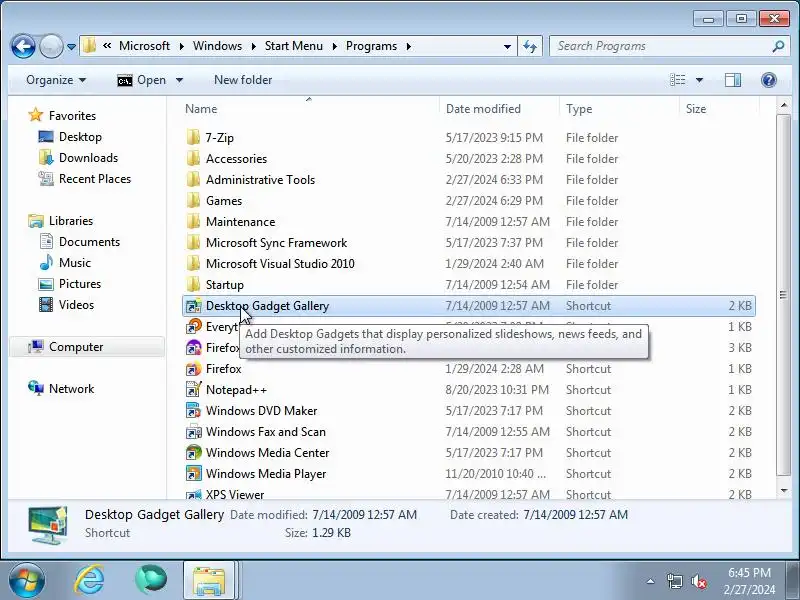Click the vertical scrollbar down arrow

(783, 491)
